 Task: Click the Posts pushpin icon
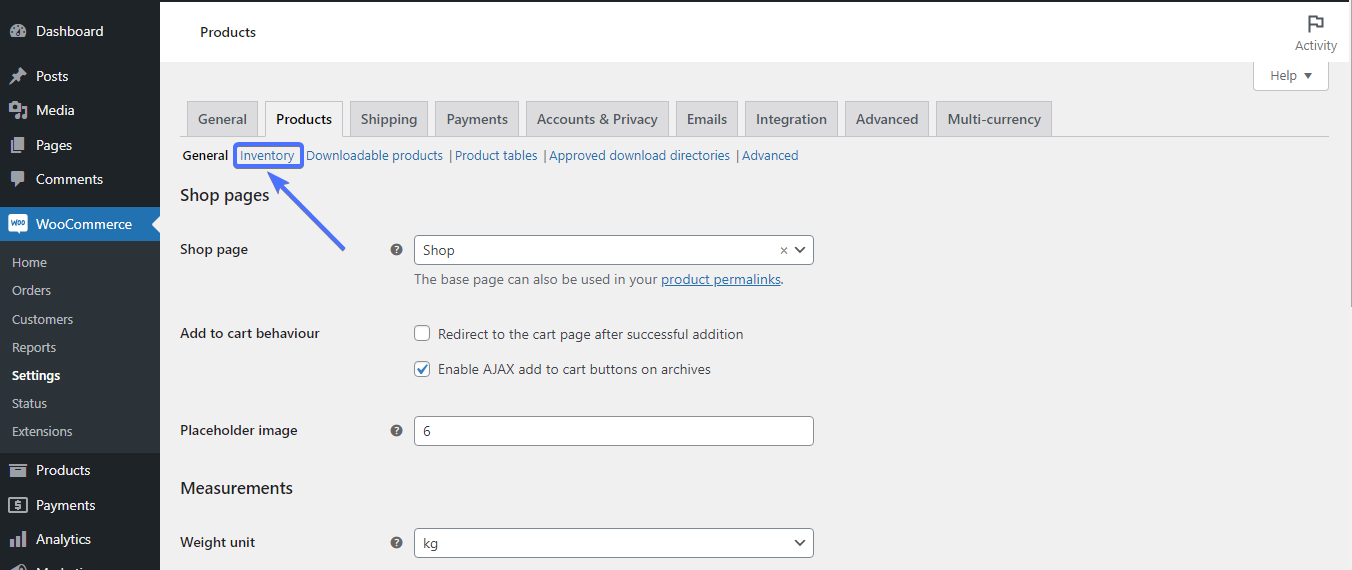[18, 76]
